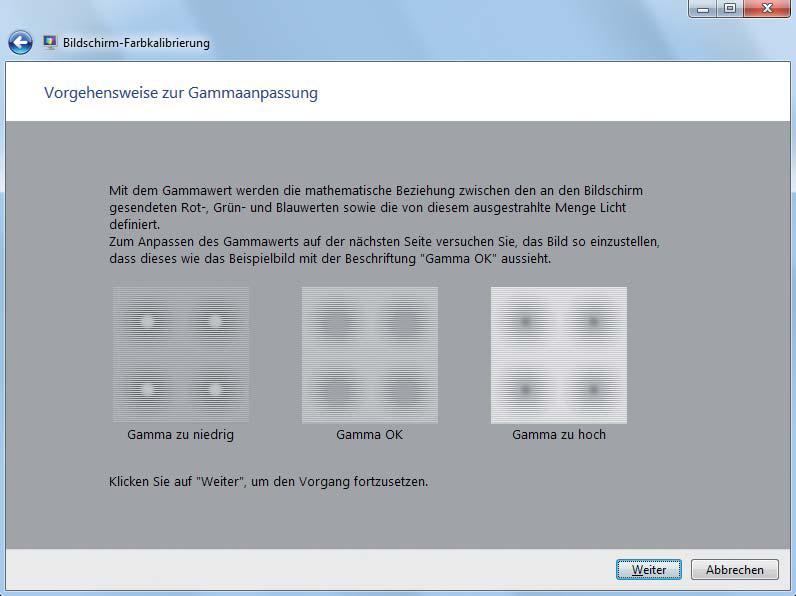Image resolution: width=796 pixels, height=596 pixels.
Task: Click the 'Gamma zu hoch' caption
Action: pyautogui.click(x=559, y=435)
